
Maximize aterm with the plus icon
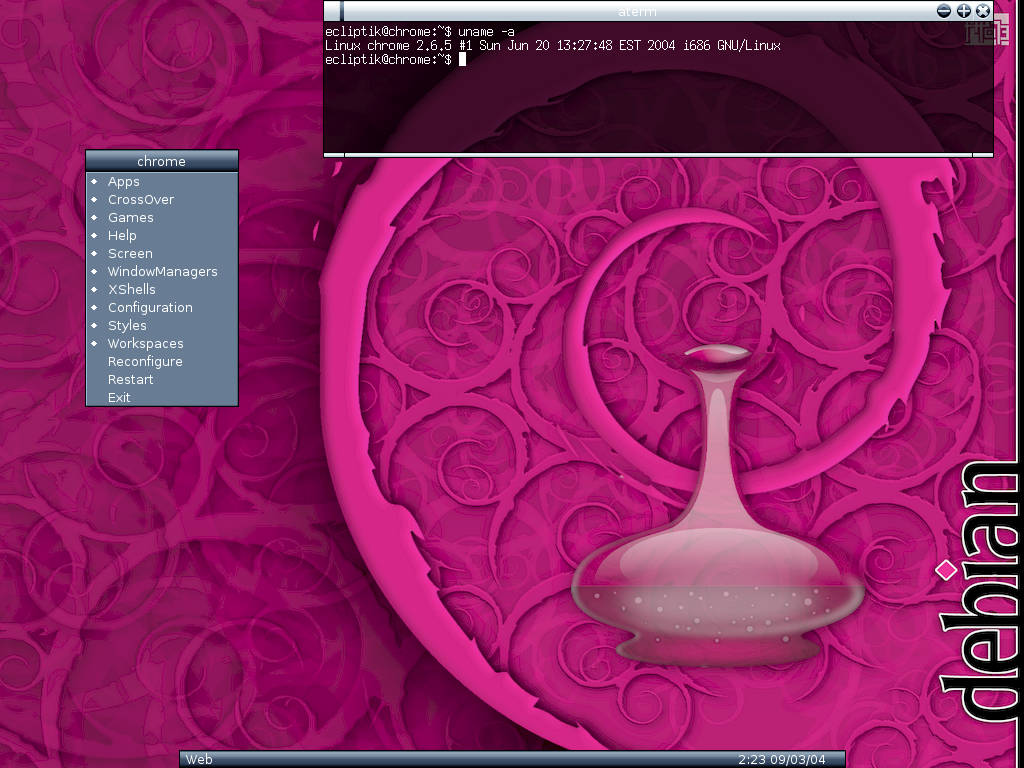click(x=964, y=10)
